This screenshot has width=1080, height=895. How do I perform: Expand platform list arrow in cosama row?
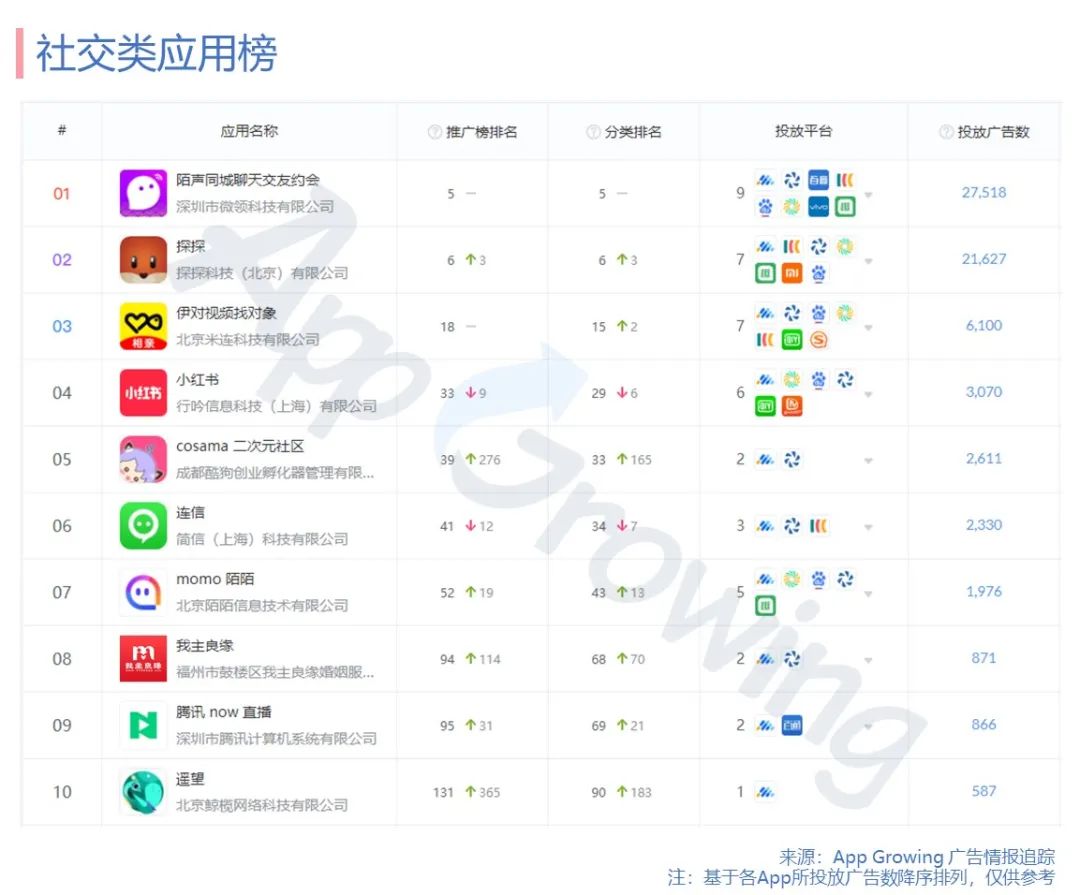869,461
